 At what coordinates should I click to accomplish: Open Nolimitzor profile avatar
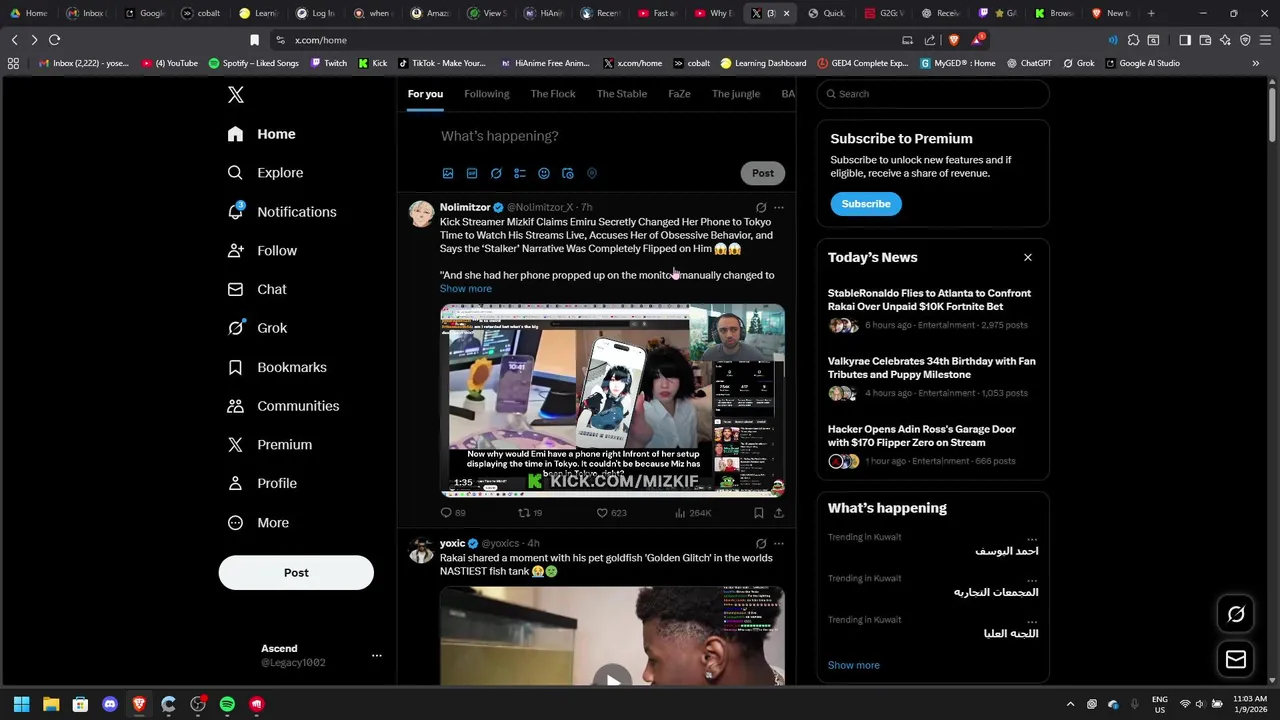(x=421, y=214)
